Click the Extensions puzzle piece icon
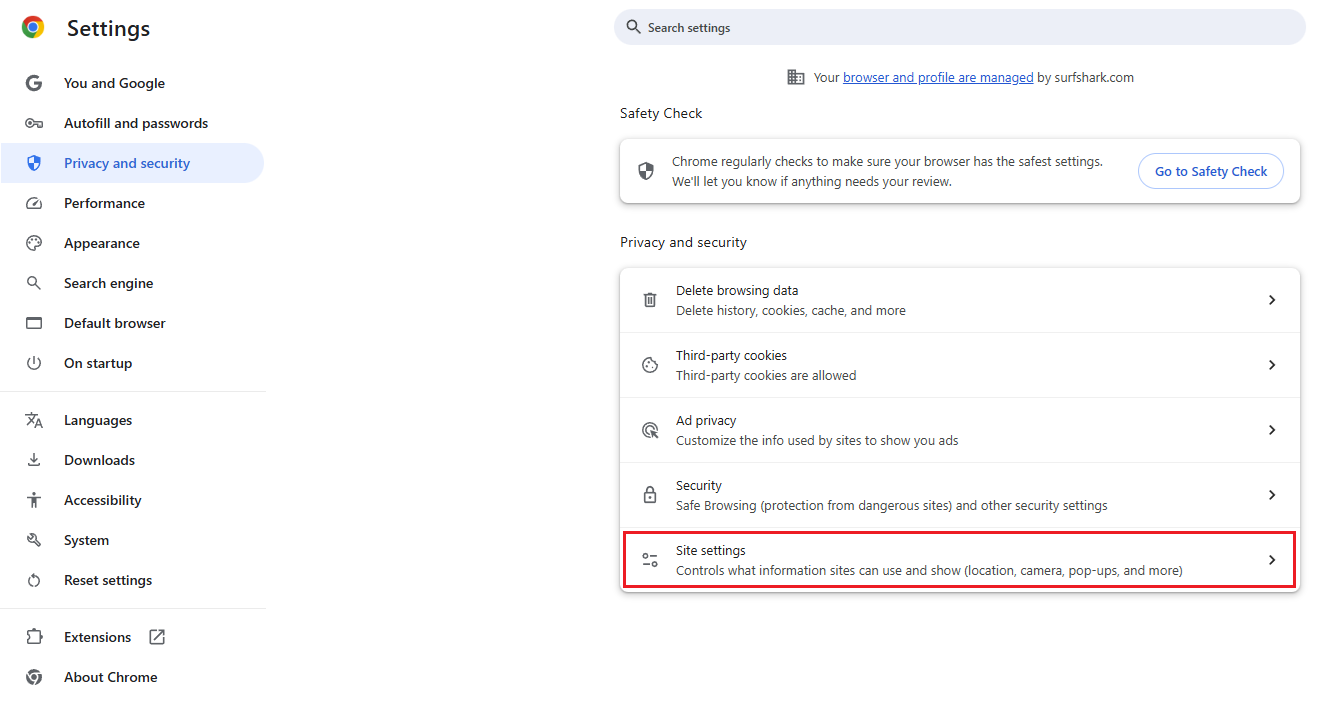Image resolution: width=1329 pixels, height=712 pixels. [34, 637]
